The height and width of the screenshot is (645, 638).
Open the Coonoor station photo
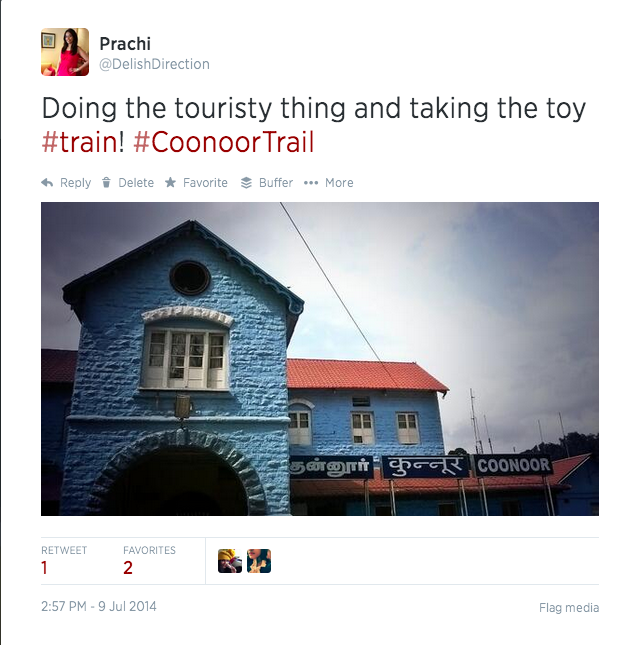tap(320, 359)
